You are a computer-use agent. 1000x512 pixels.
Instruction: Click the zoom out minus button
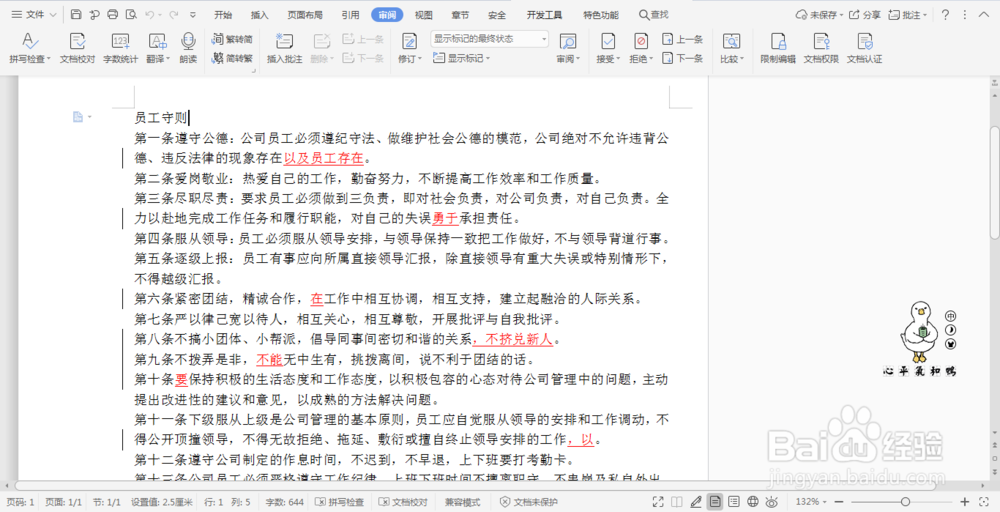tap(839, 502)
